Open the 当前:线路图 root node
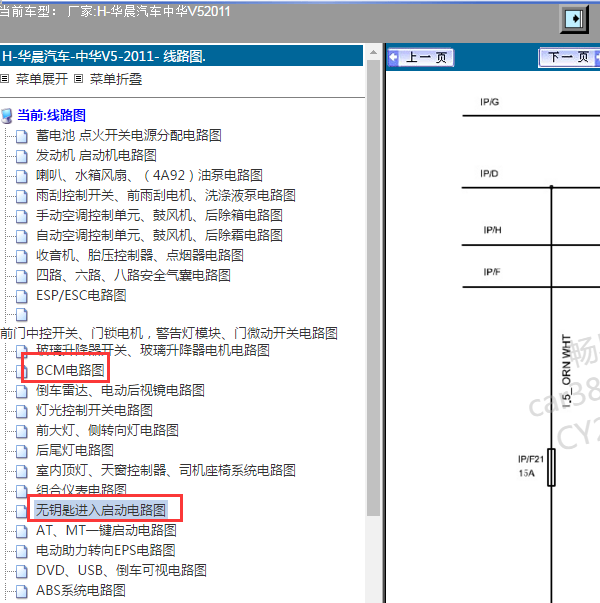 [x=51, y=115]
